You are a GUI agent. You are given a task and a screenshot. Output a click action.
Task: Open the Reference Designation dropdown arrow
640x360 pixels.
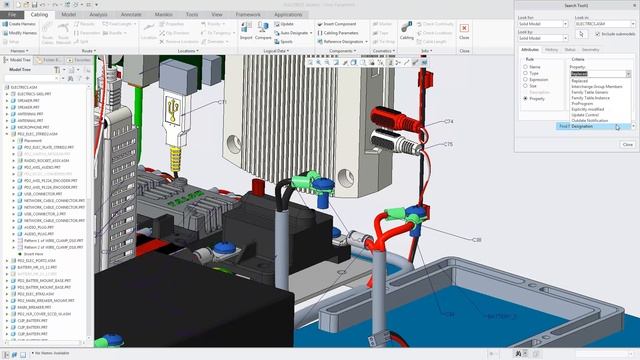(x=366, y=42)
